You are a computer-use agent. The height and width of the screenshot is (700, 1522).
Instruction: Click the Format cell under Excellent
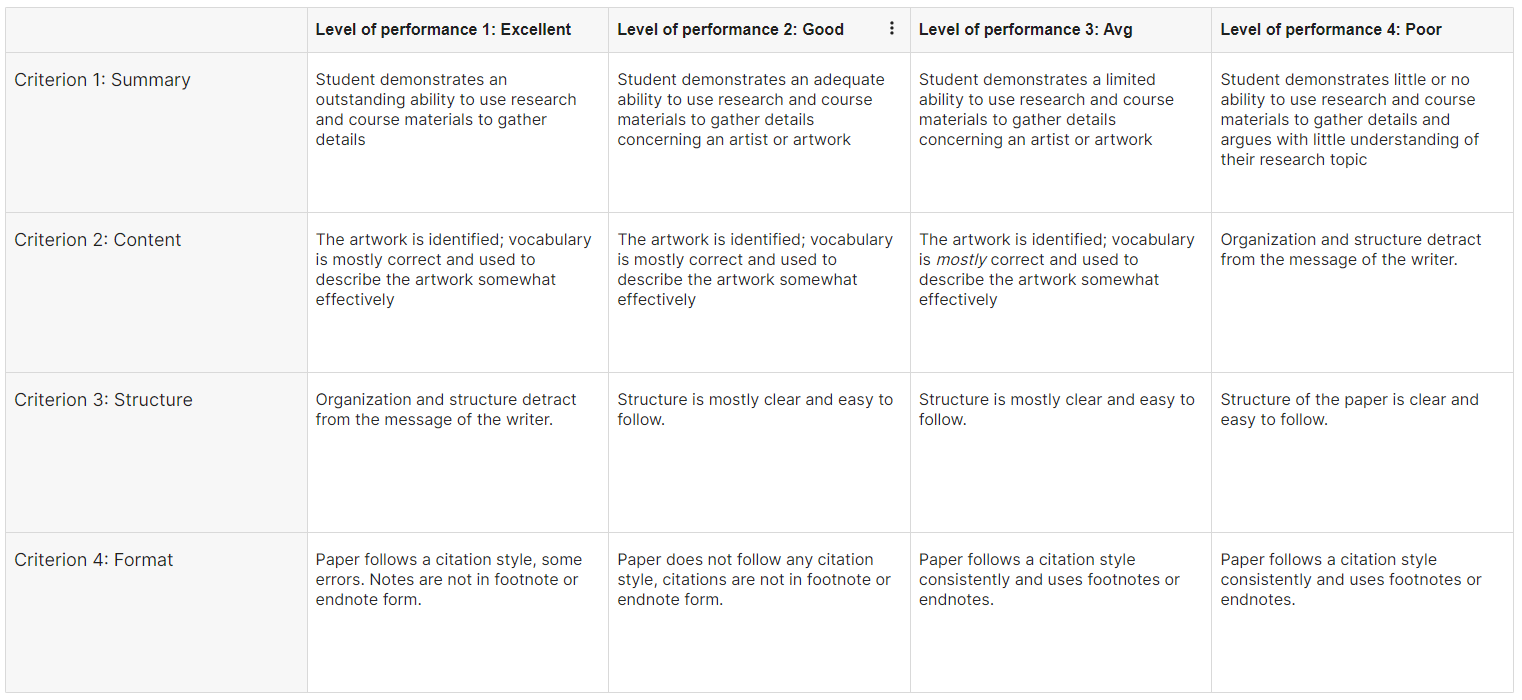tap(448, 580)
